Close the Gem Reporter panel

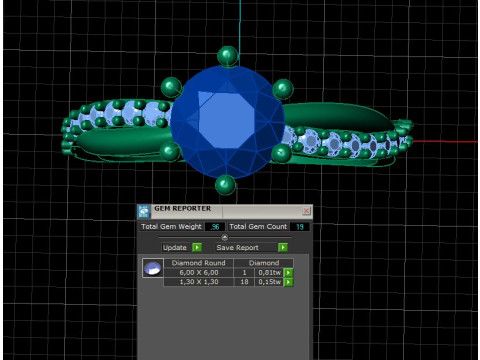(x=306, y=211)
